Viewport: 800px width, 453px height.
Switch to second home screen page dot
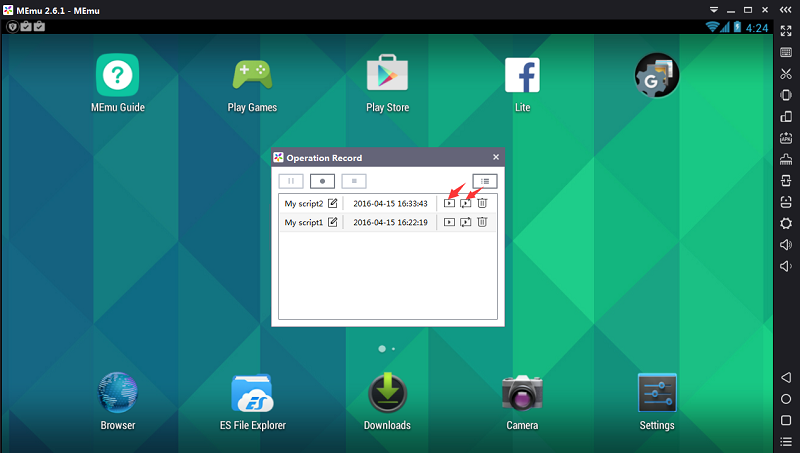coord(393,349)
